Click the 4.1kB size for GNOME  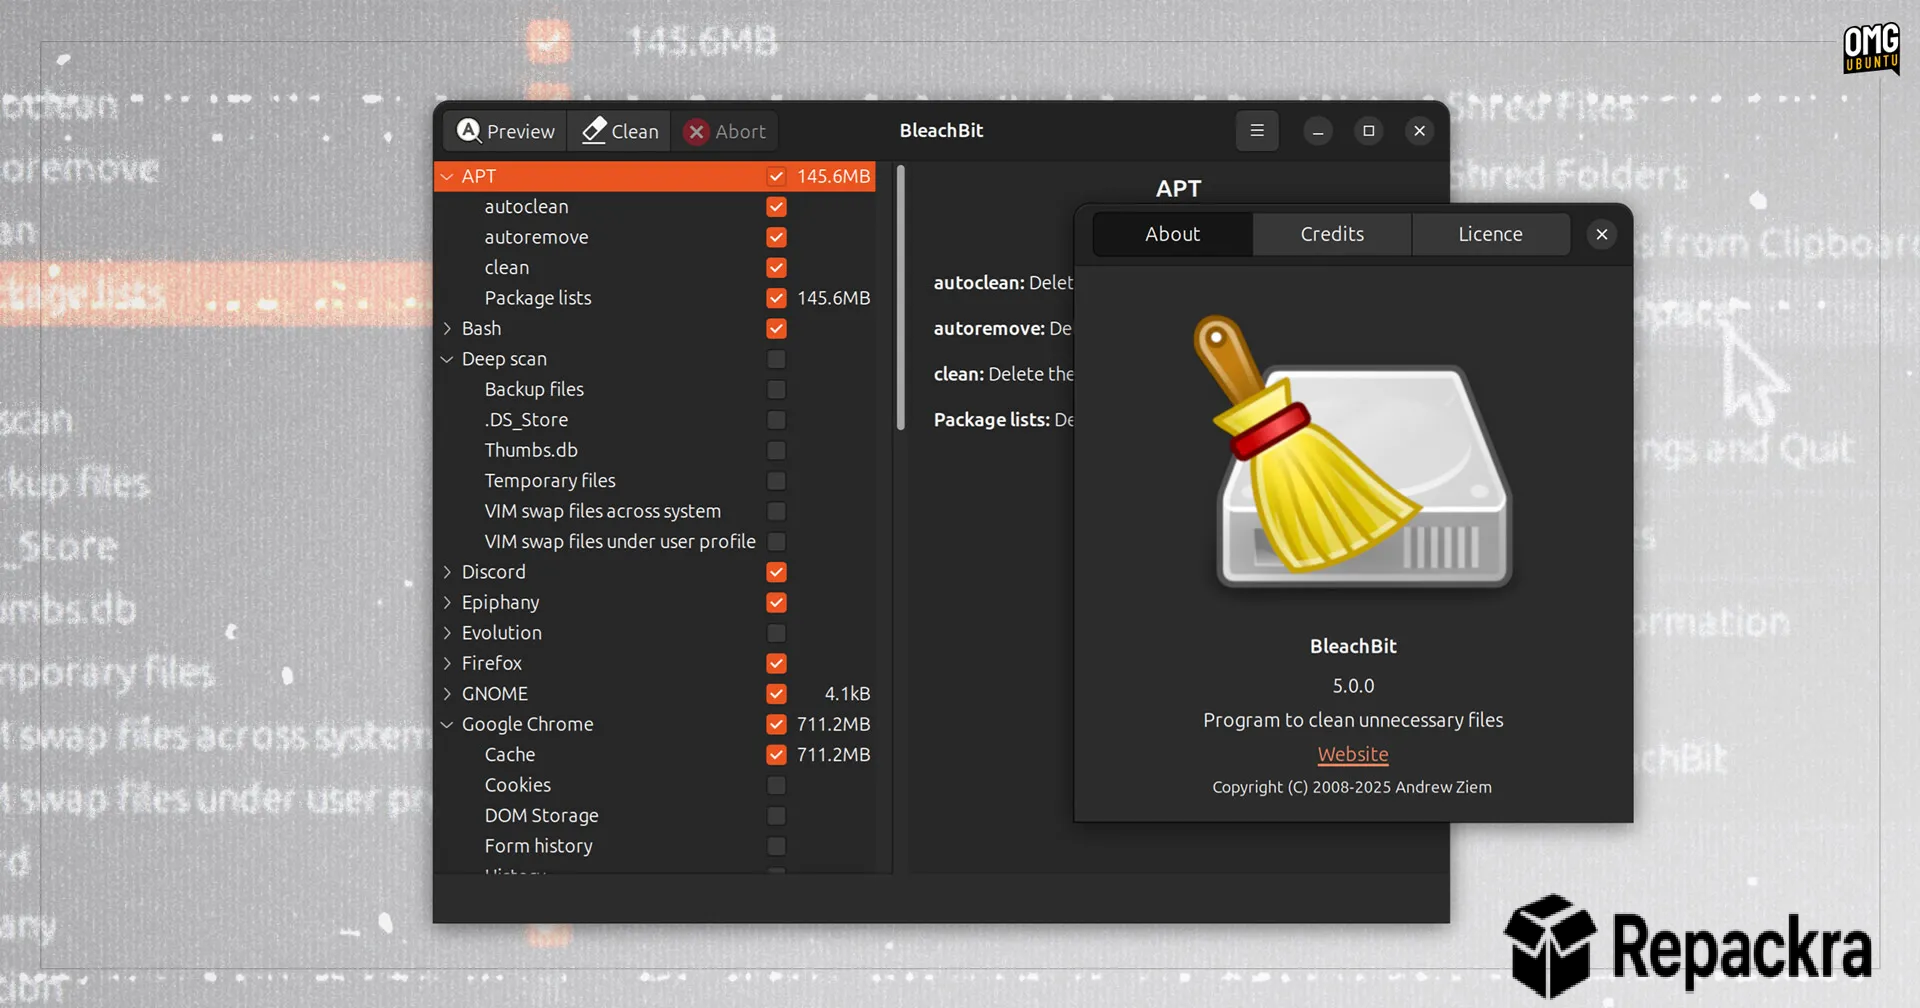coord(847,694)
